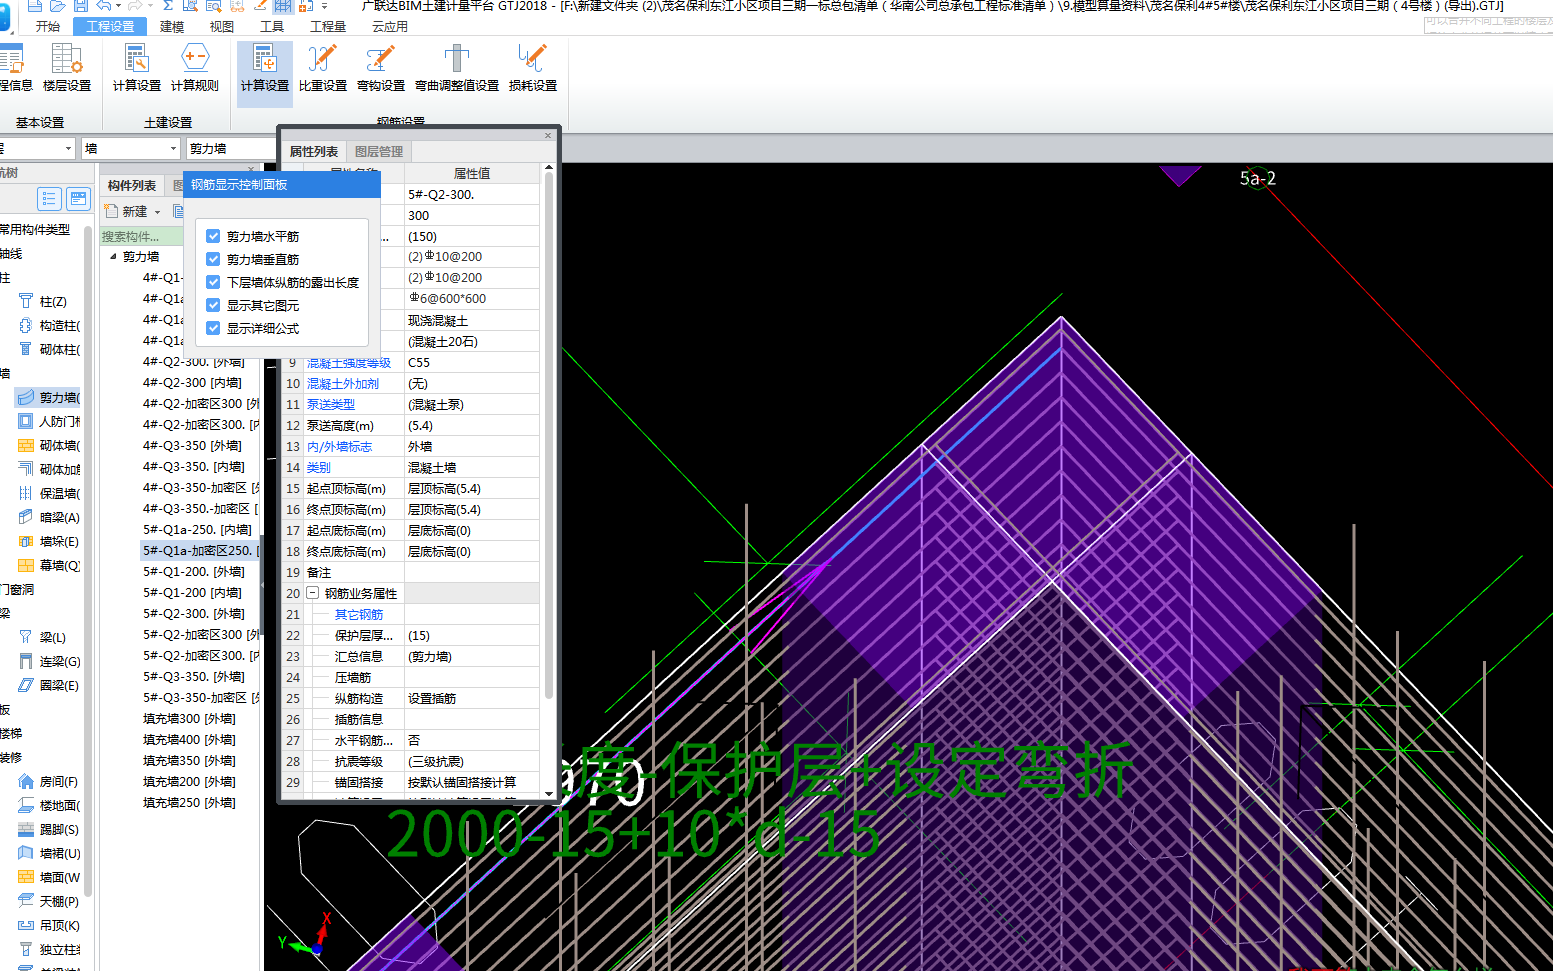Select 砌体柱 masonry column type
This screenshot has height=971, width=1553.
[x=50, y=349]
